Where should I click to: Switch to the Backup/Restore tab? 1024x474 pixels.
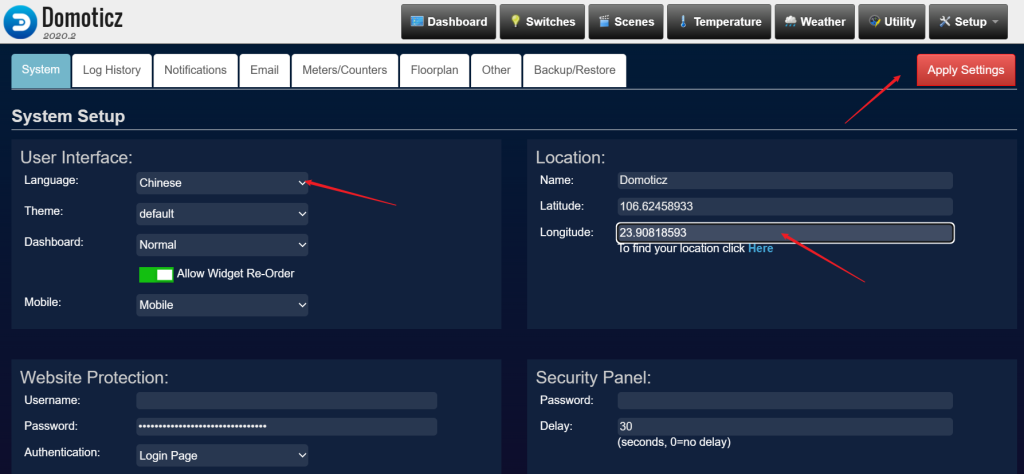pyautogui.click(x=574, y=70)
